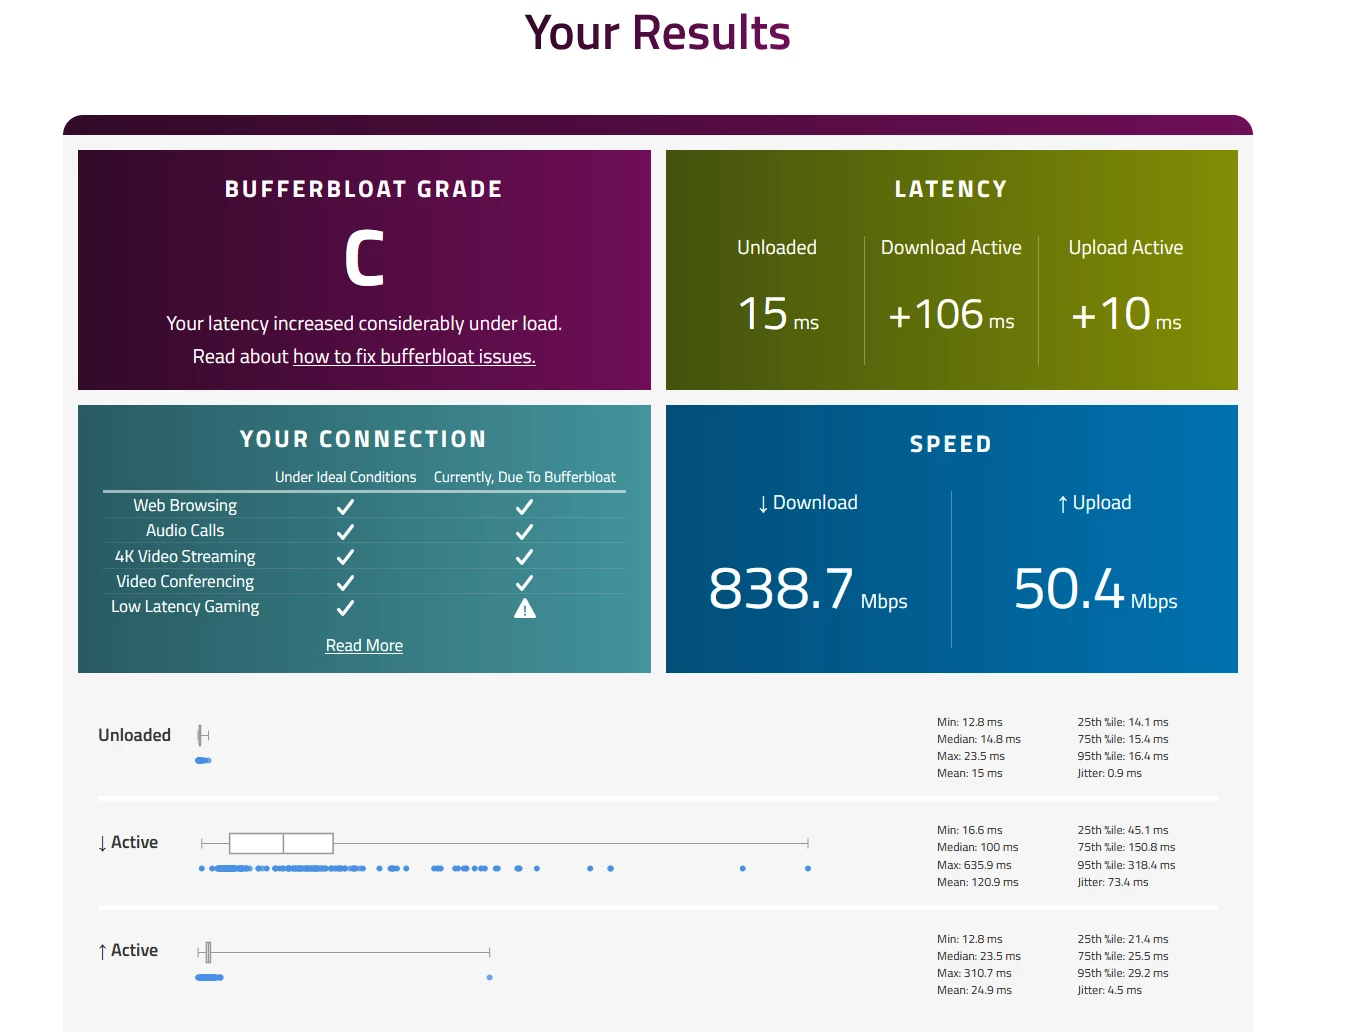The width and height of the screenshot is (1367, 1032).
Task: Click the '↓ Active' download latency box plot
Action: pos(505,843)
